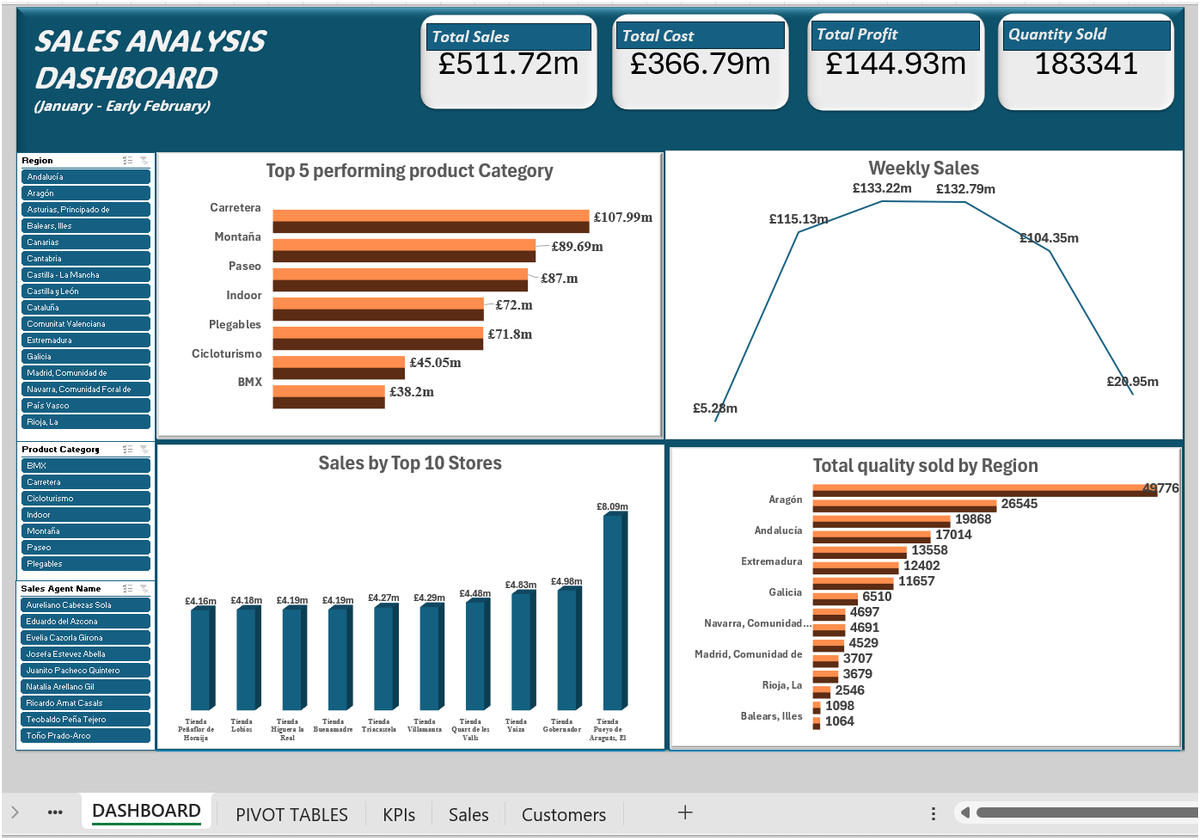This screenshot has height=840, width=1200.
Task: Select agent Josefa Estevez Abella
Action: pyautogui.click(x=85, y=654)
